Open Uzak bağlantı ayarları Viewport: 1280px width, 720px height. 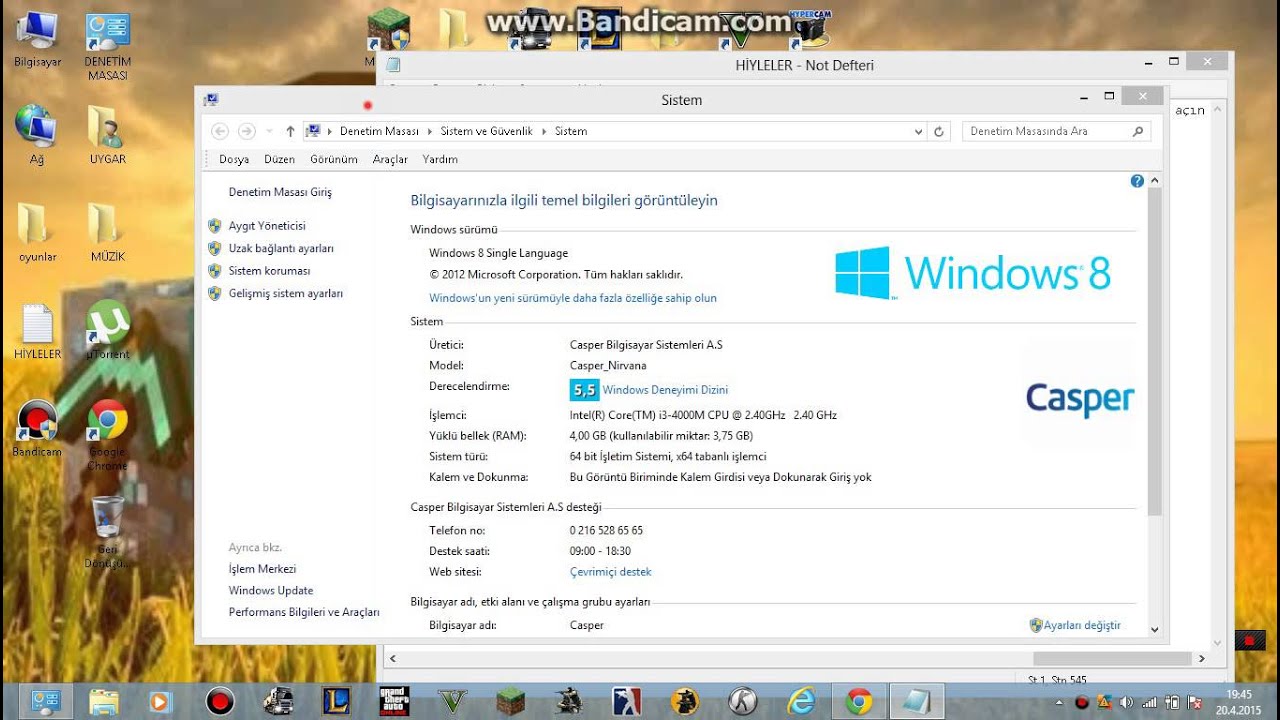point(281,248)
